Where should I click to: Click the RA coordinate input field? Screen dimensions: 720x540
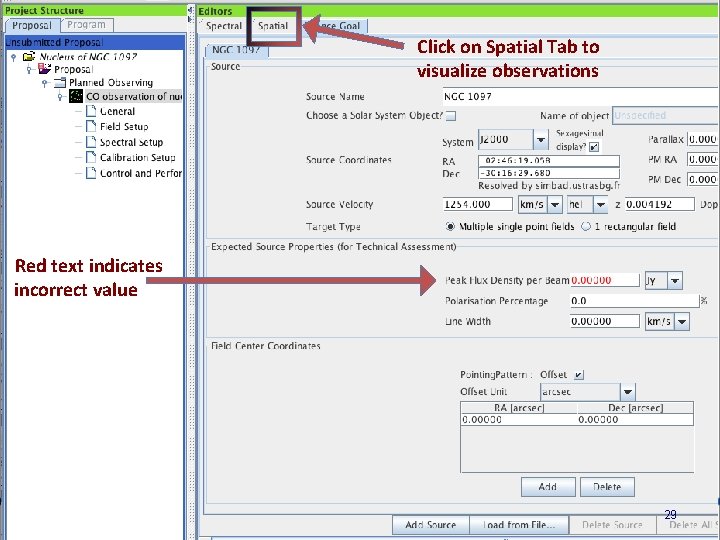click(x=549, y=161)
